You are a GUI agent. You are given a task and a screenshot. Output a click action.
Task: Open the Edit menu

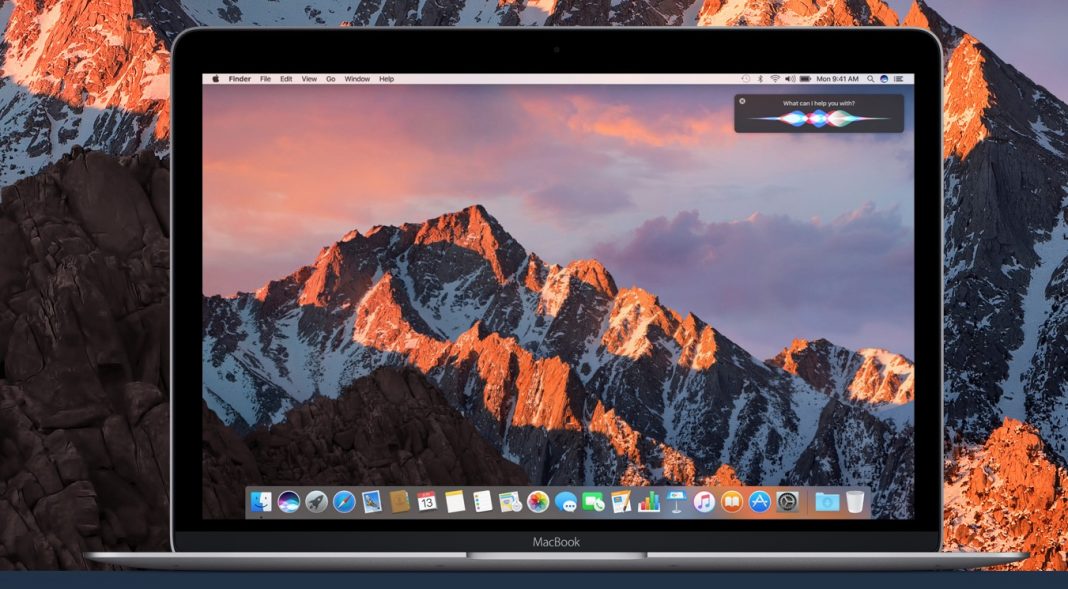tap(286, 79)
